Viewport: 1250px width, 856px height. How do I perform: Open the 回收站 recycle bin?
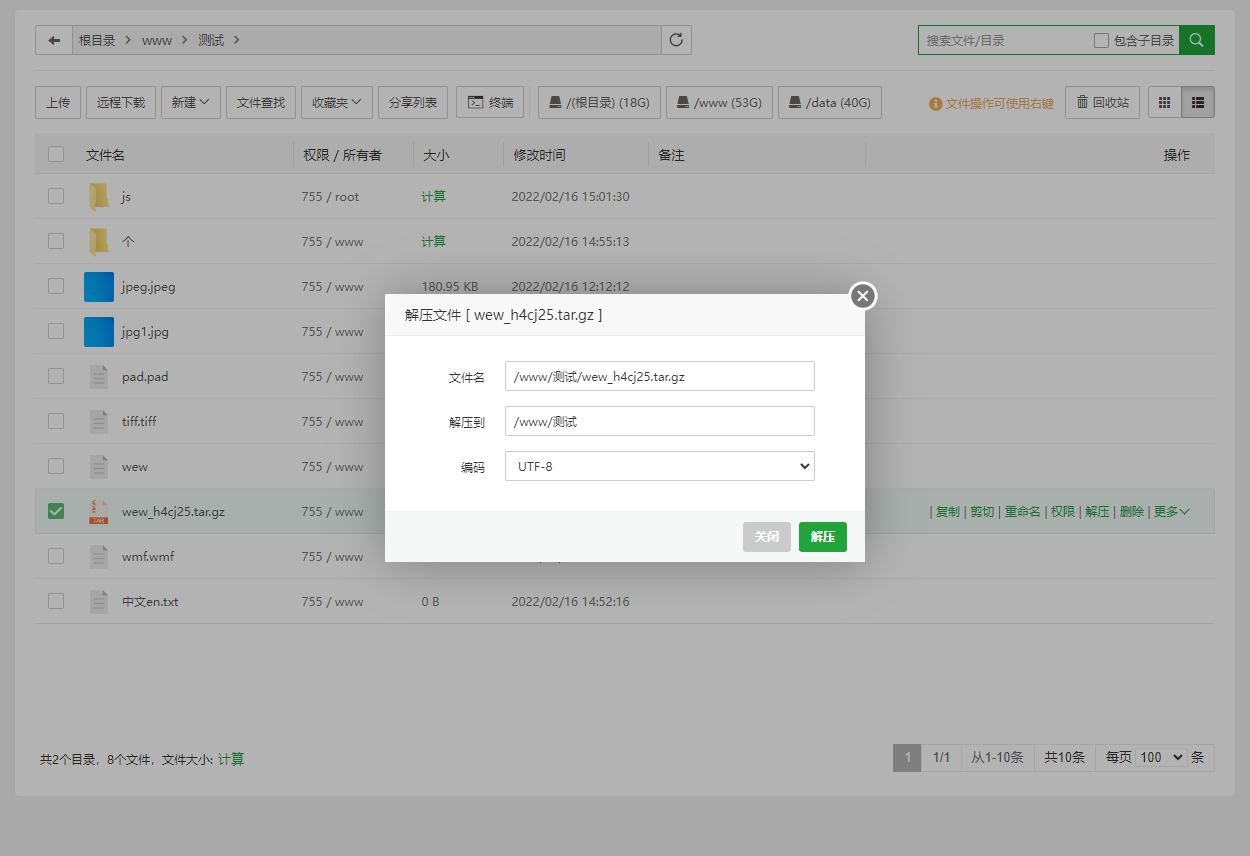pos(1102,102)
